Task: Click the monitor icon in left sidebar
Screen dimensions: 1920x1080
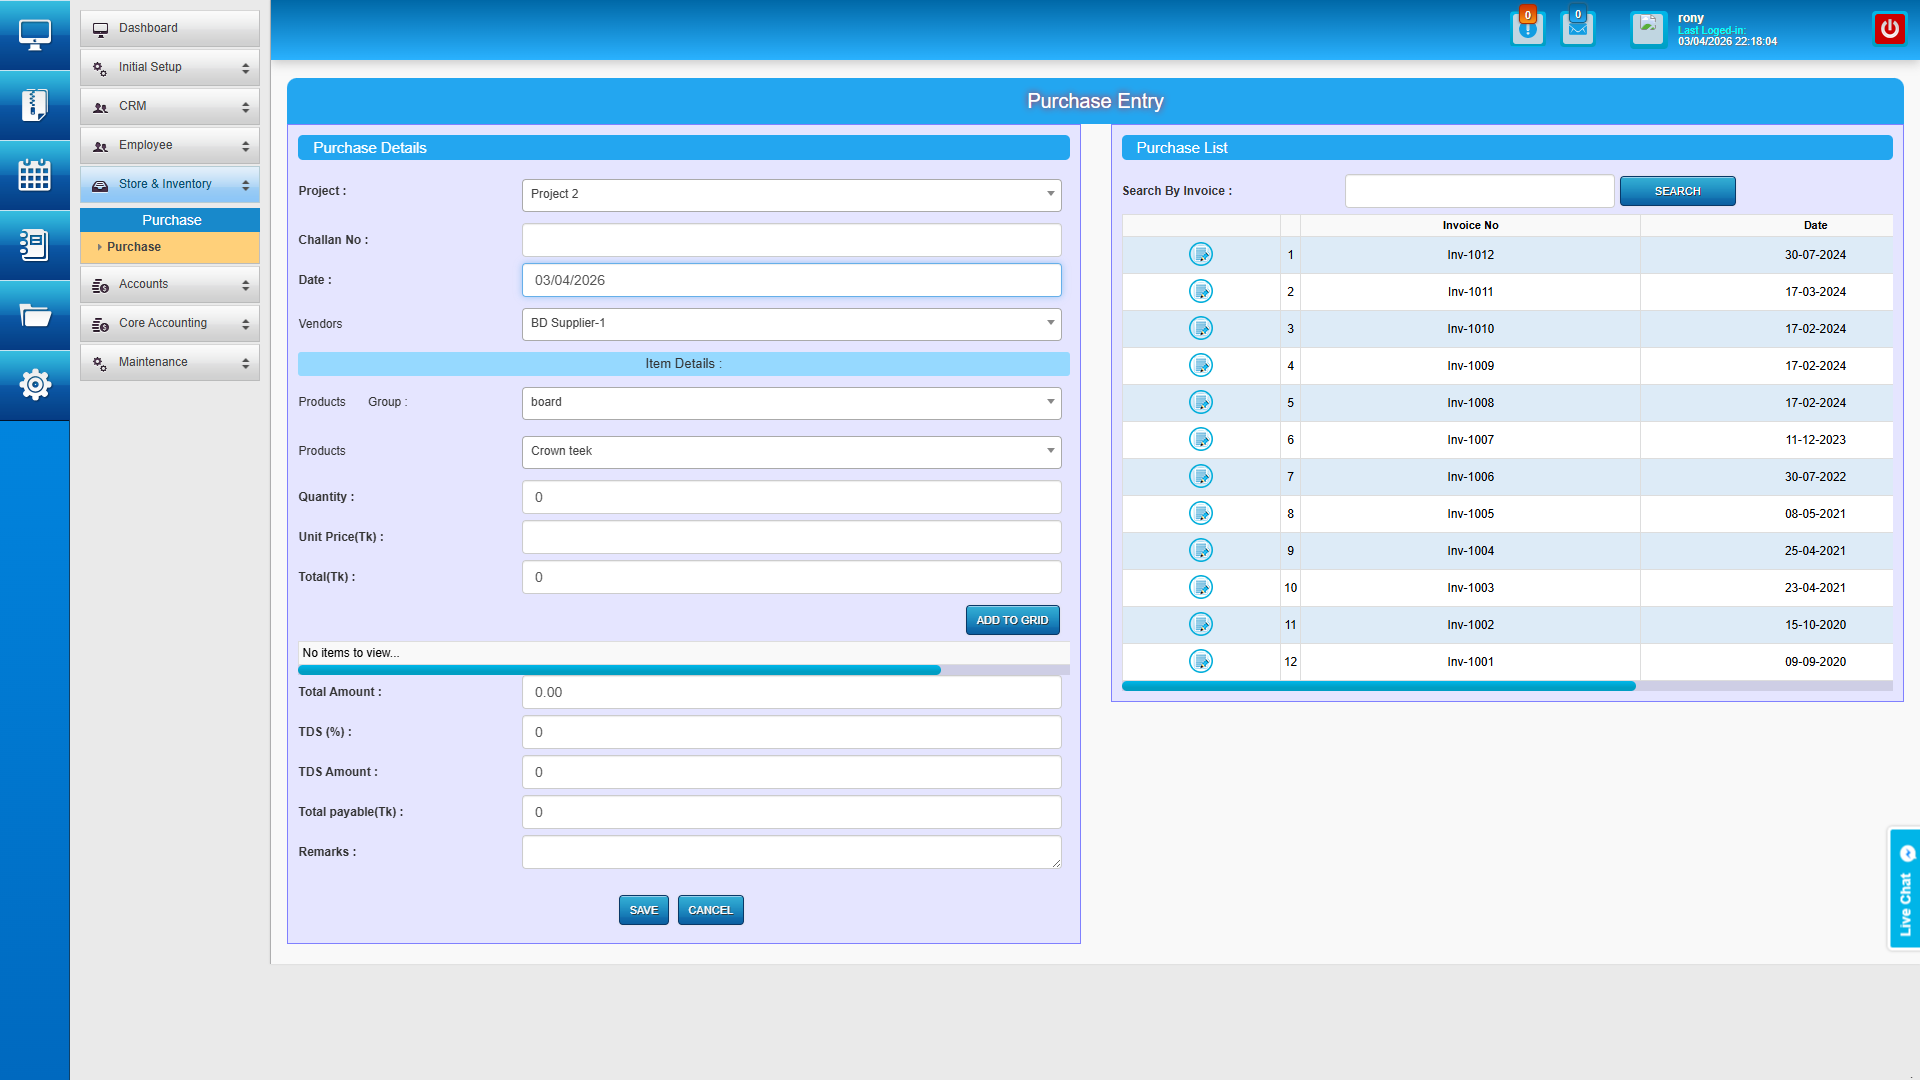Action: (x=34, y=35)
